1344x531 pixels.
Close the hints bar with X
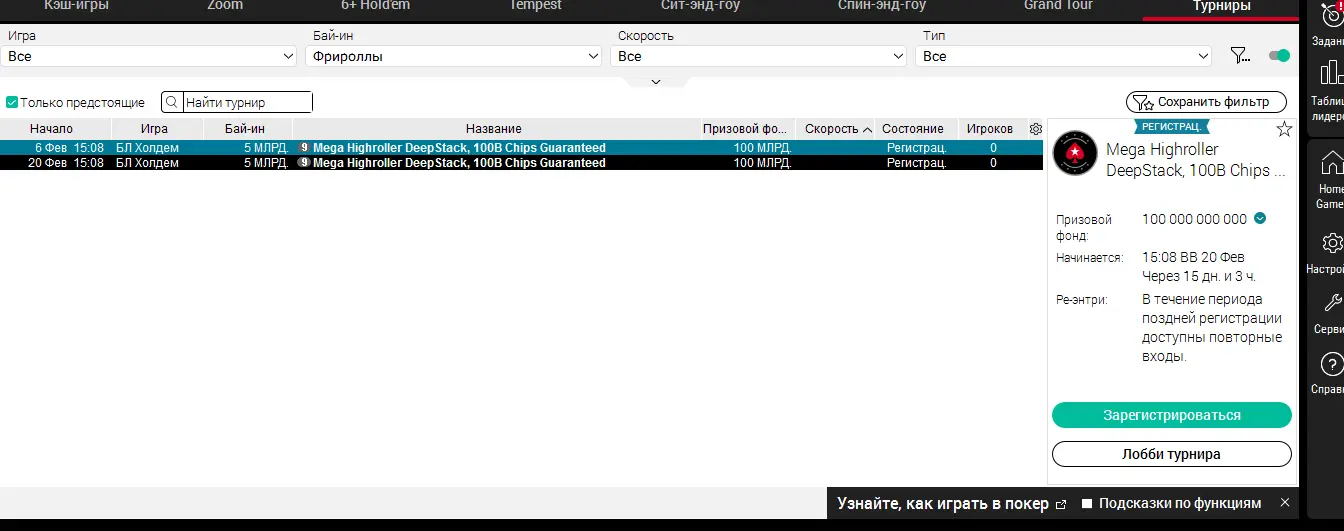[x=1285, y=503]
